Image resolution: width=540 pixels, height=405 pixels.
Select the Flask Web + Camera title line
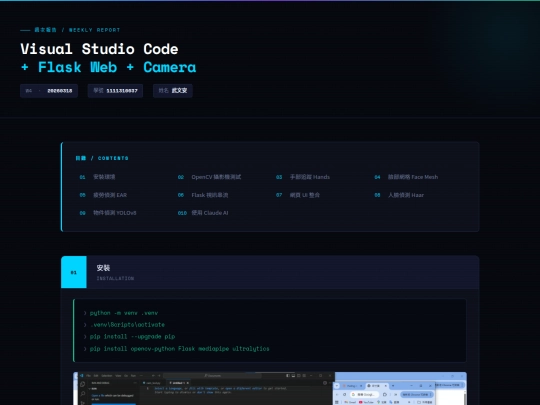coord(108,67)
